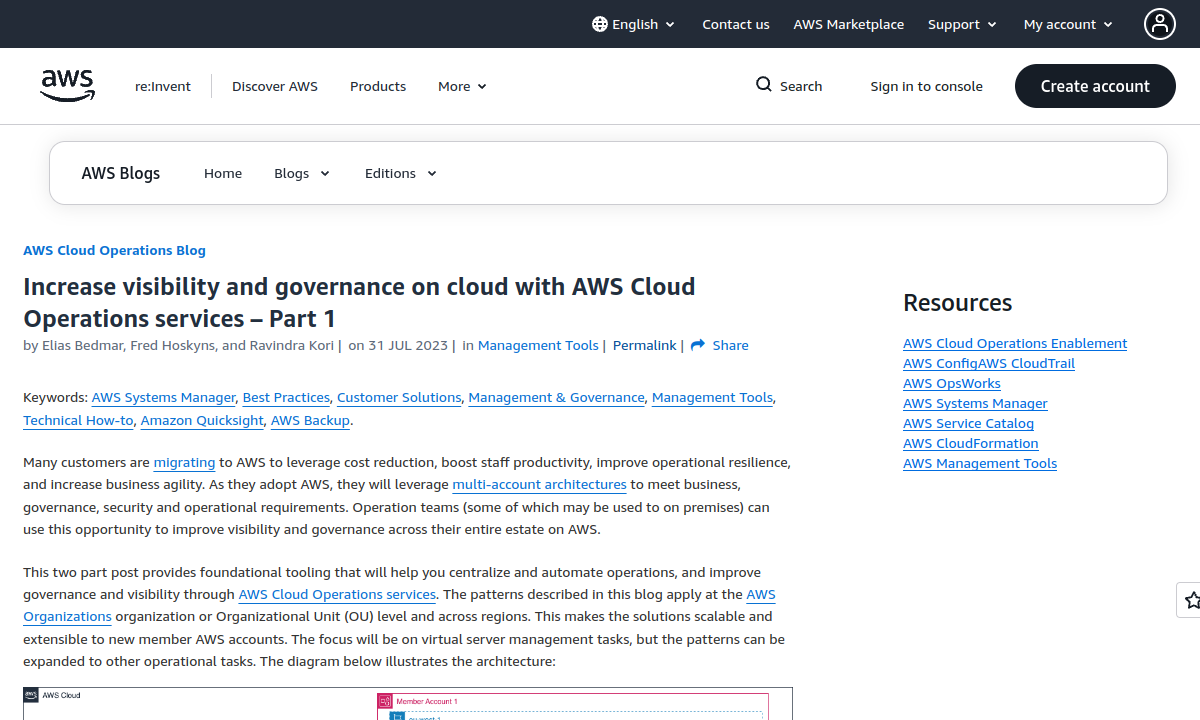This screenshot has height=720, width=1200.
Task: Open the user profile avatar icon
Action: [1160, 24]
